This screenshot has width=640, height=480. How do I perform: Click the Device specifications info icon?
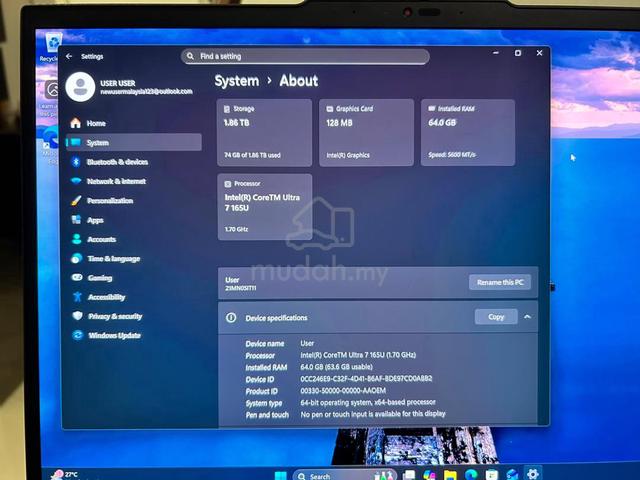pos(231,318)
